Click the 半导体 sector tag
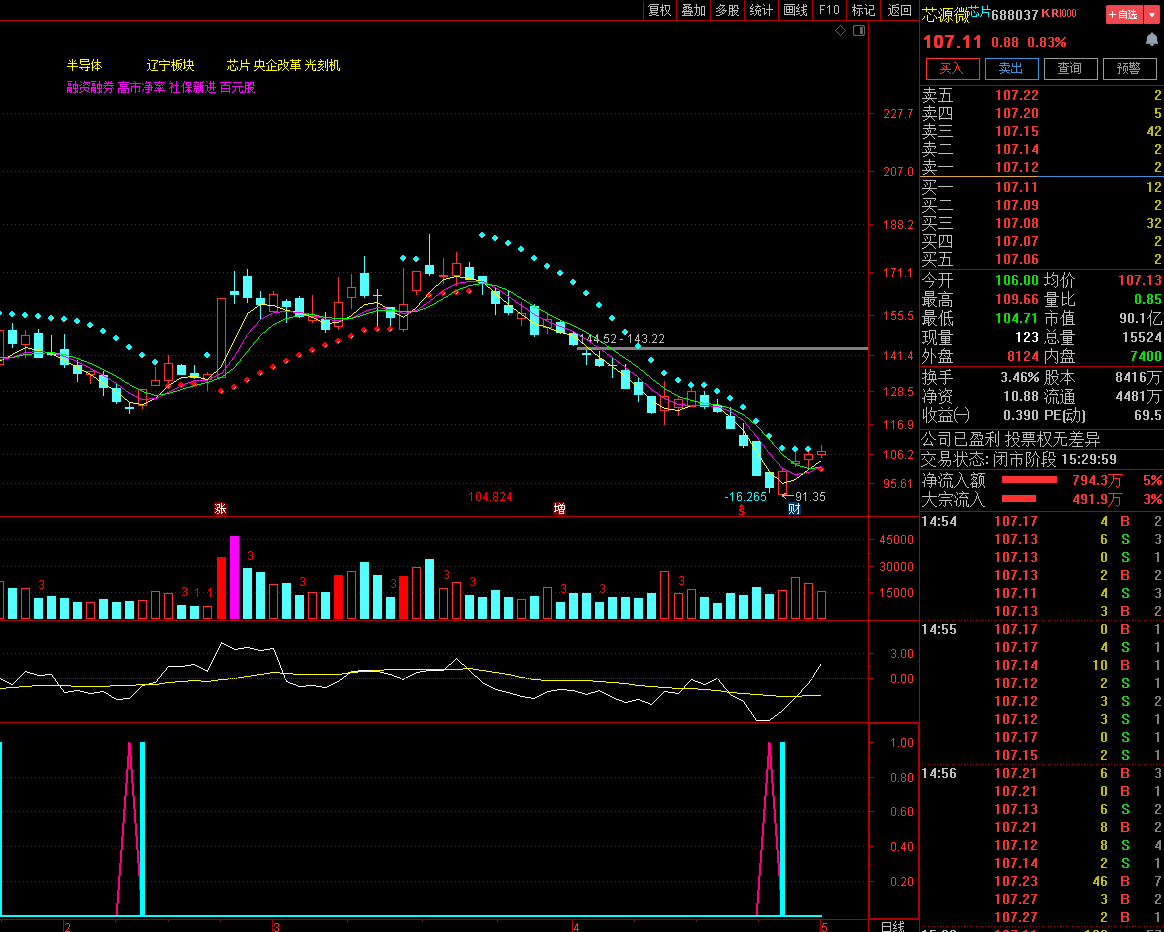1164x932 pixels. click(85, 65)
